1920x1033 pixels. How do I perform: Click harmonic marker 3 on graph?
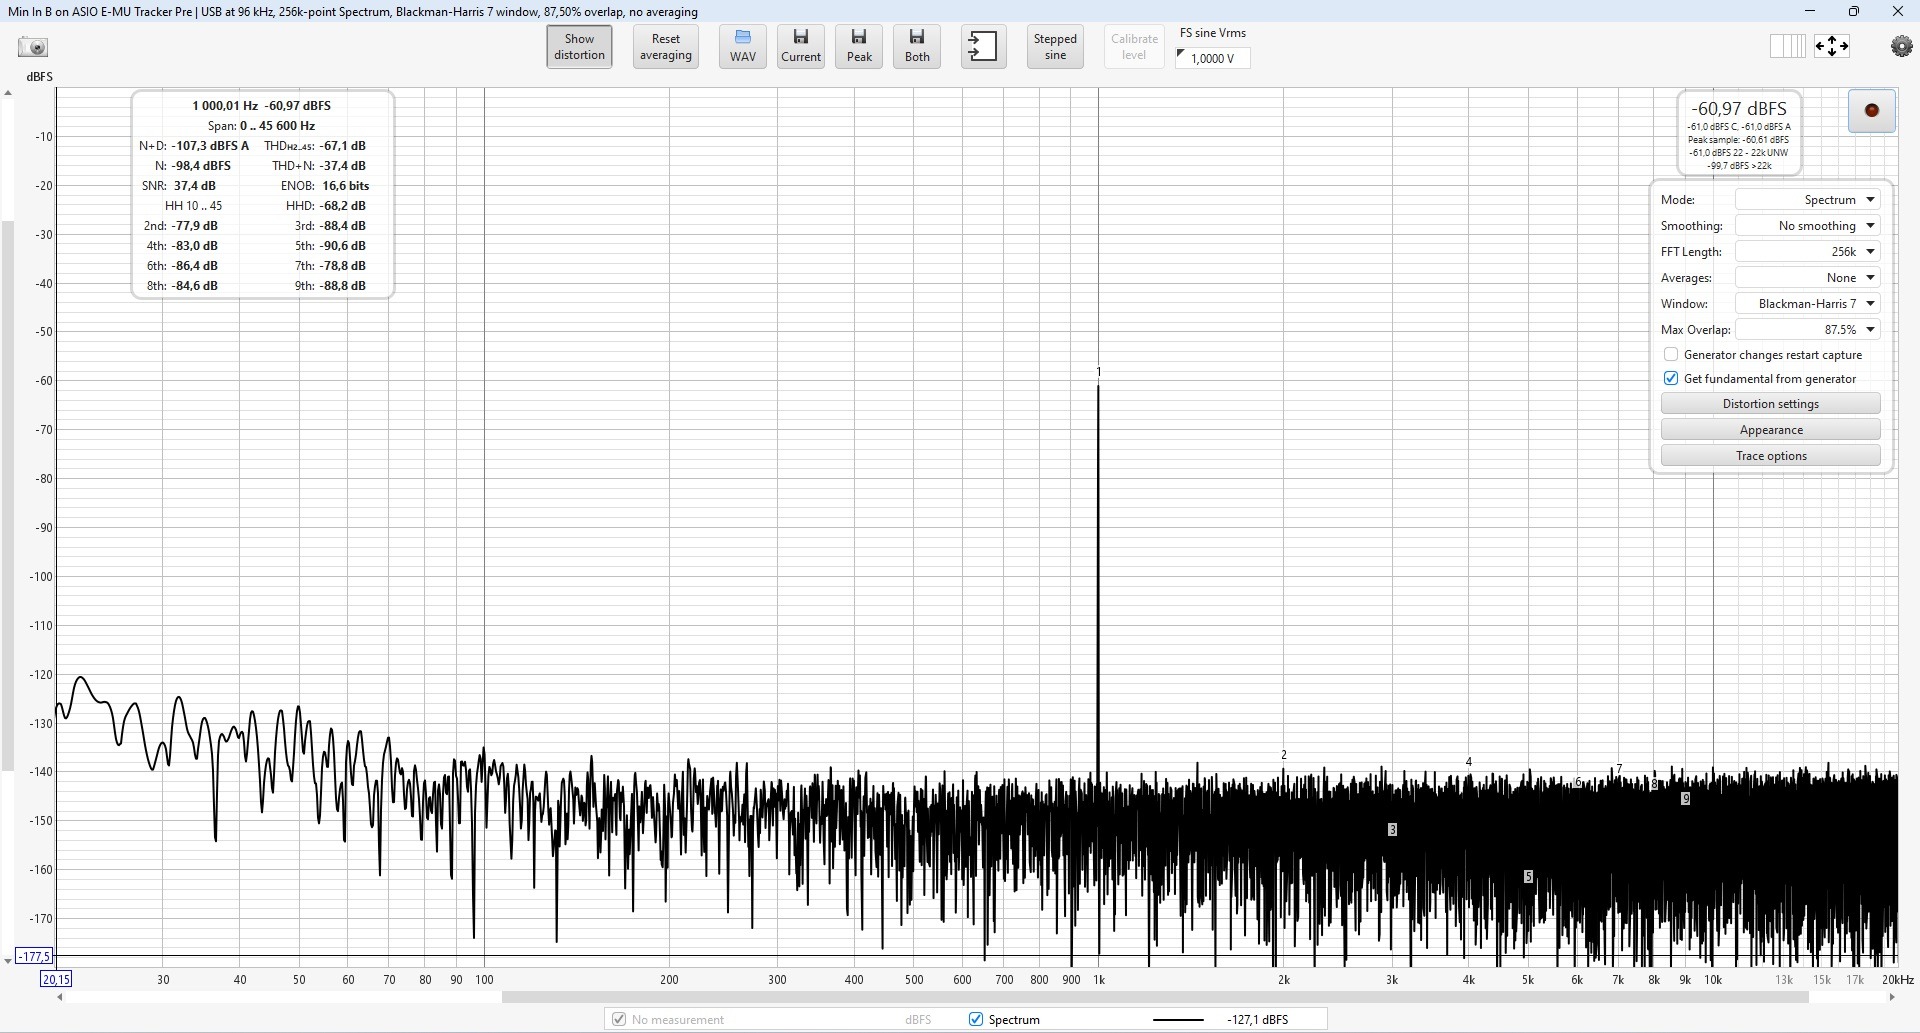point(1392,830)
